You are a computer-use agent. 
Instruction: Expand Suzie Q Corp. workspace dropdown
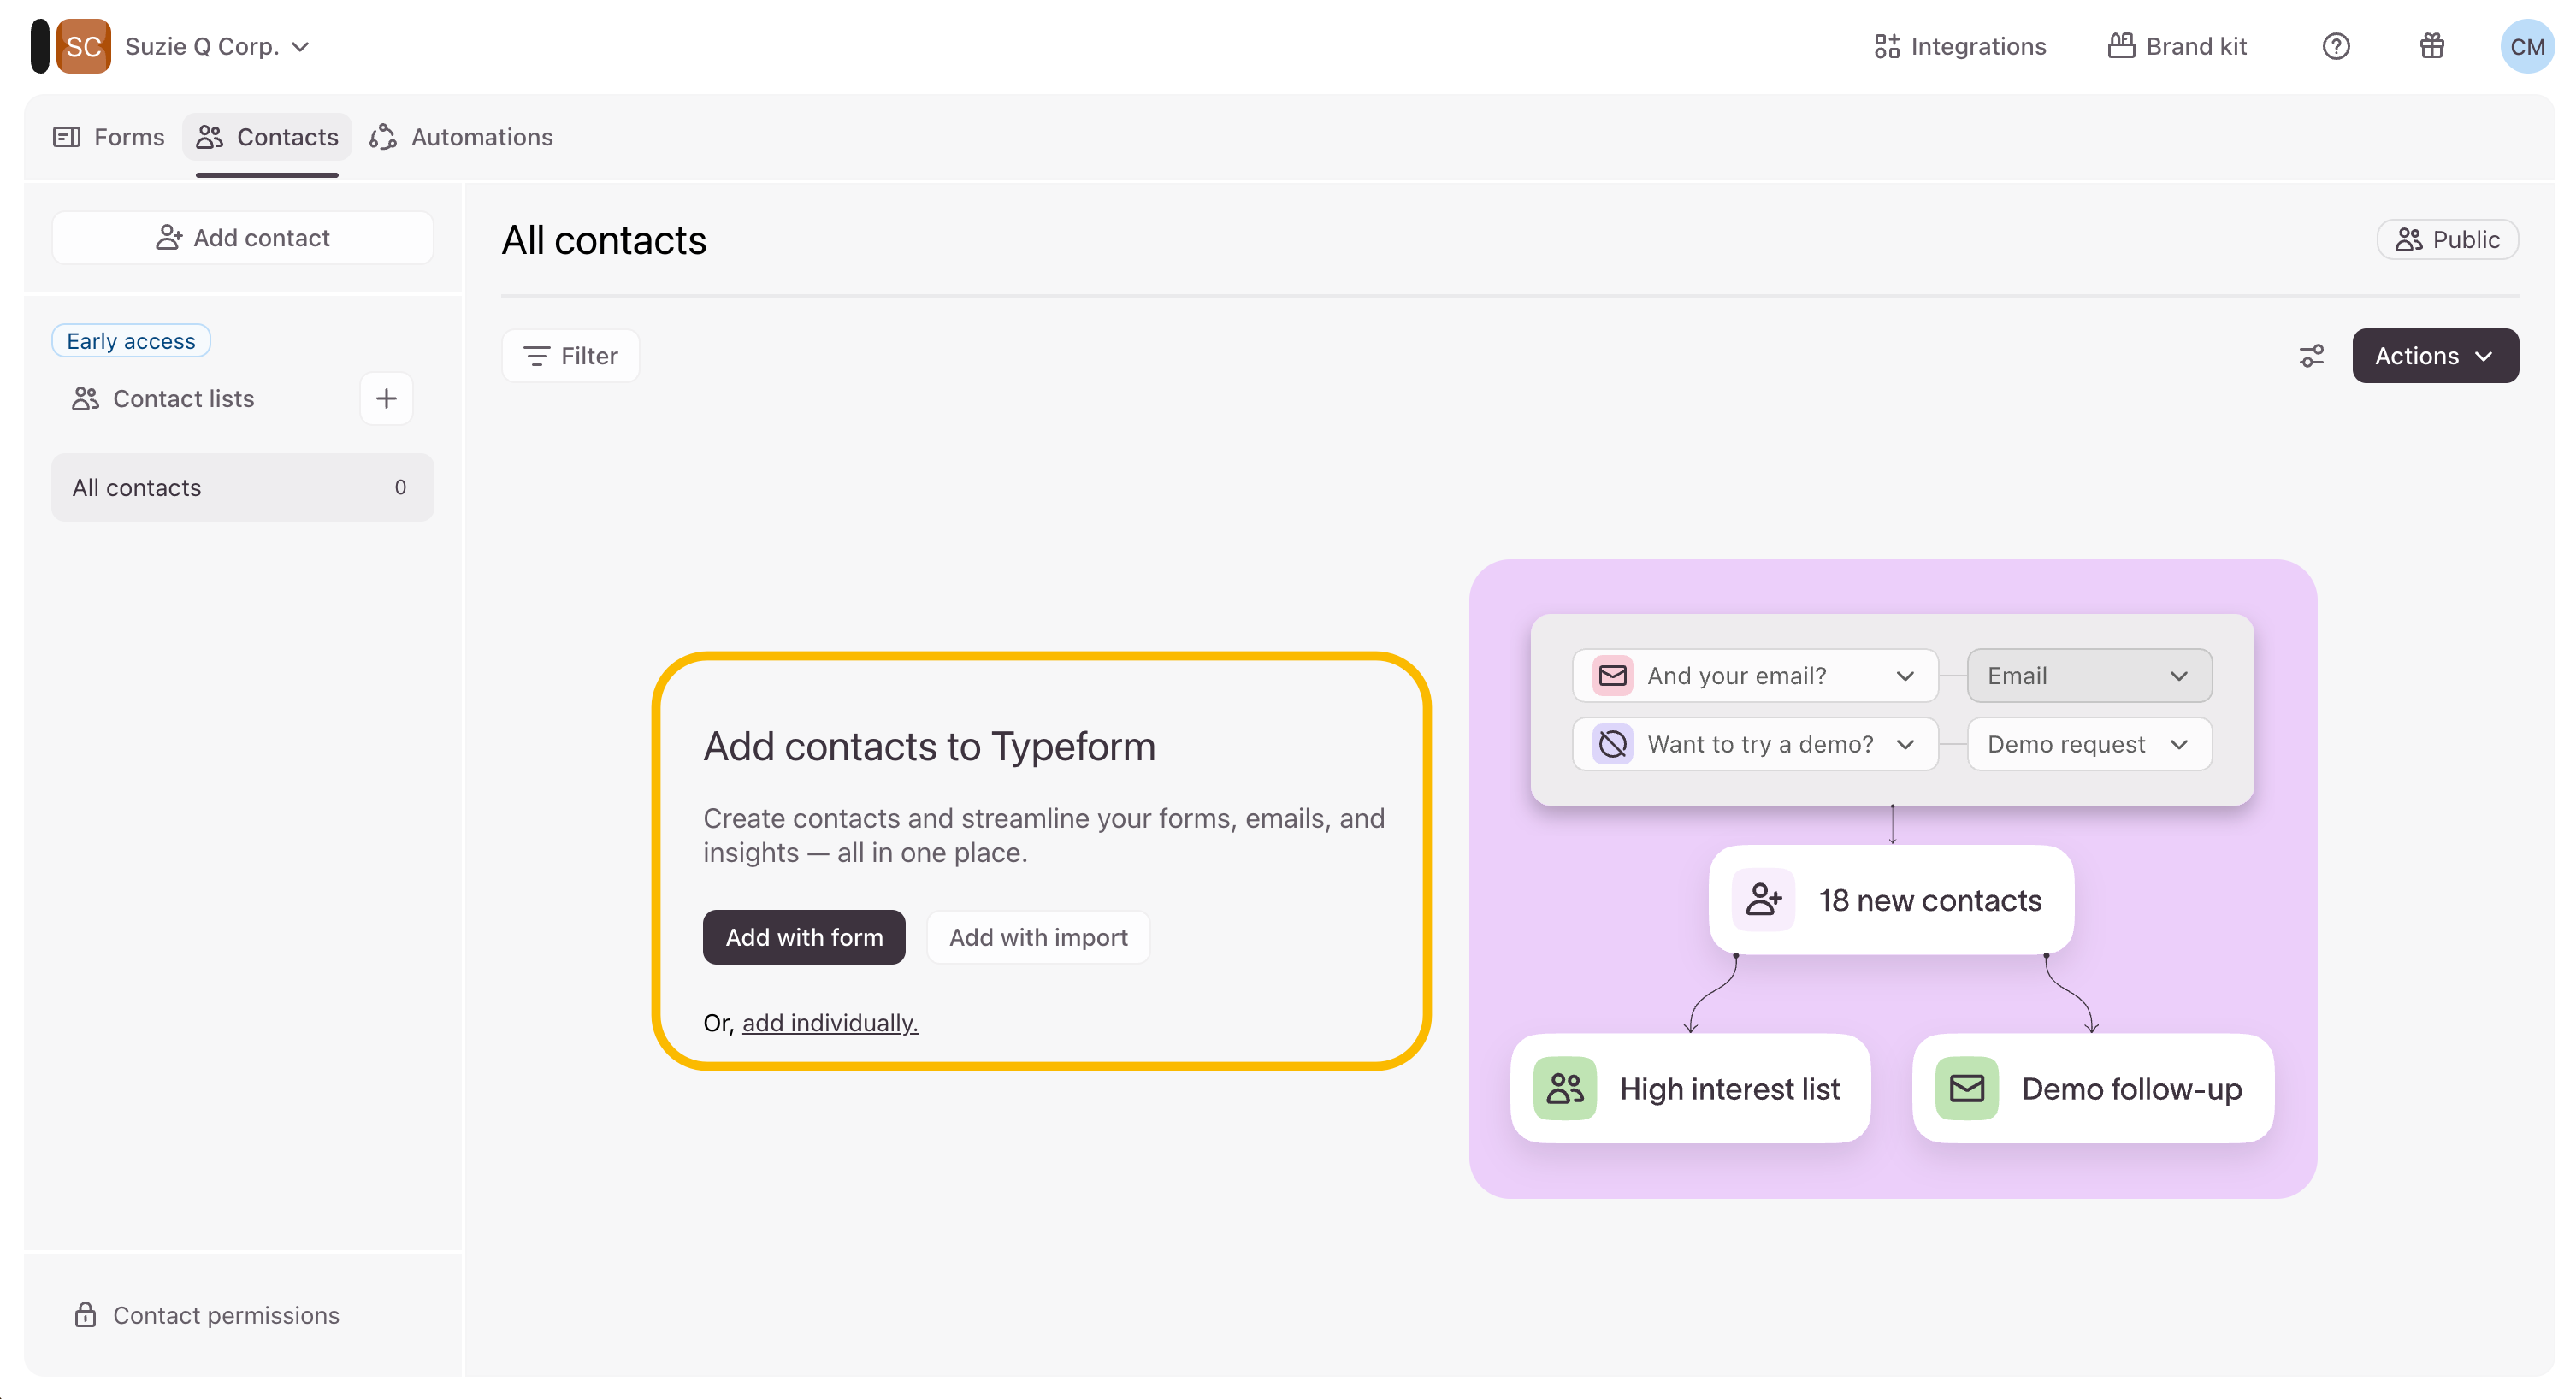tap(217, 46)
